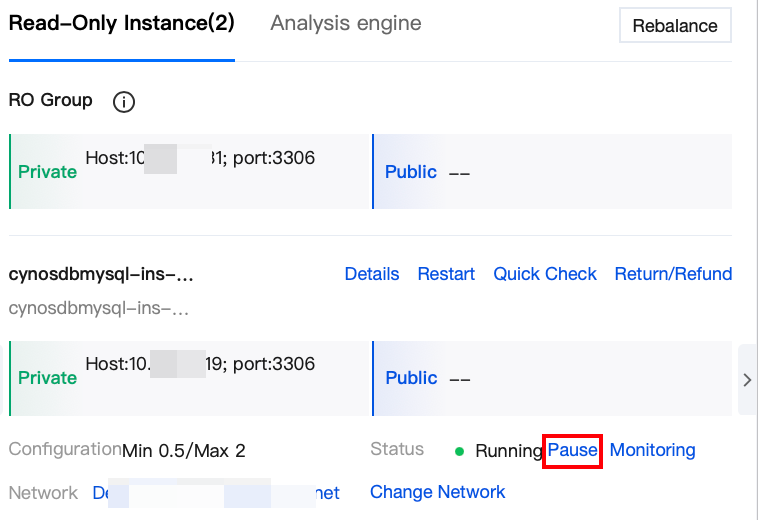
Task: Click the RO Group Public address field
Action: click(459, 172)
